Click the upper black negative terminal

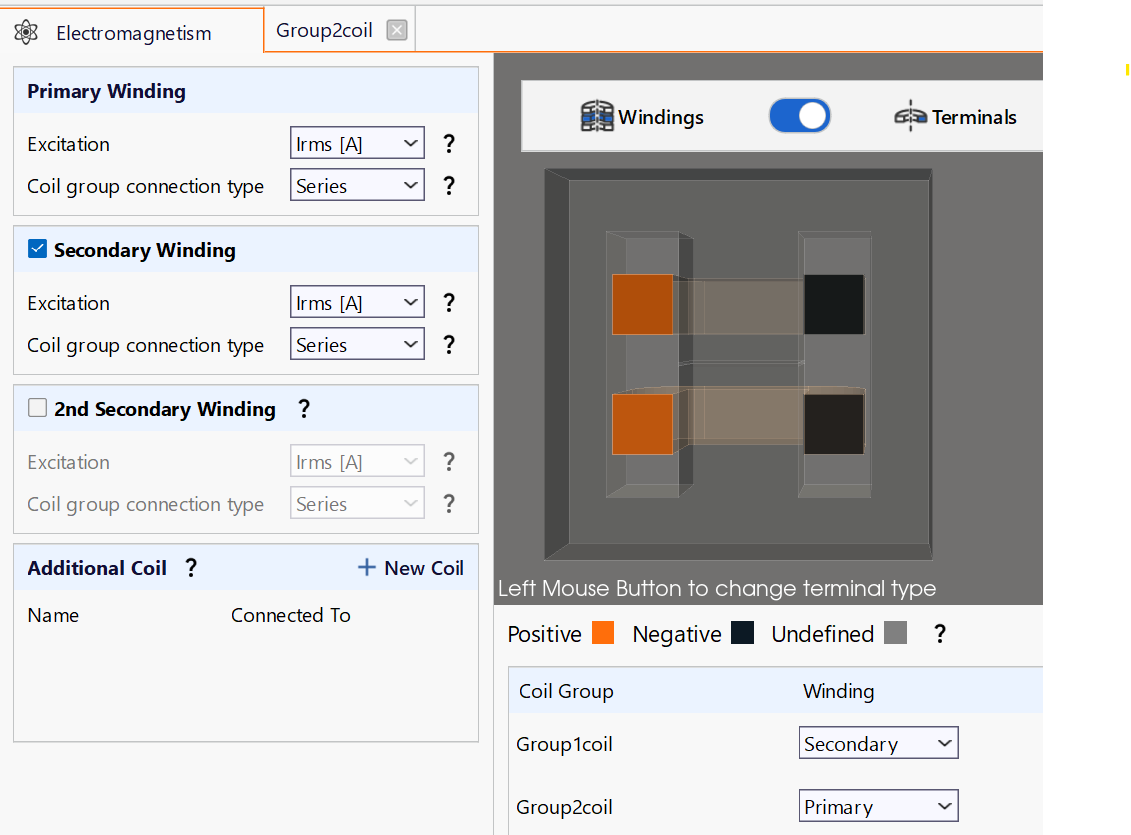point(834,304)
